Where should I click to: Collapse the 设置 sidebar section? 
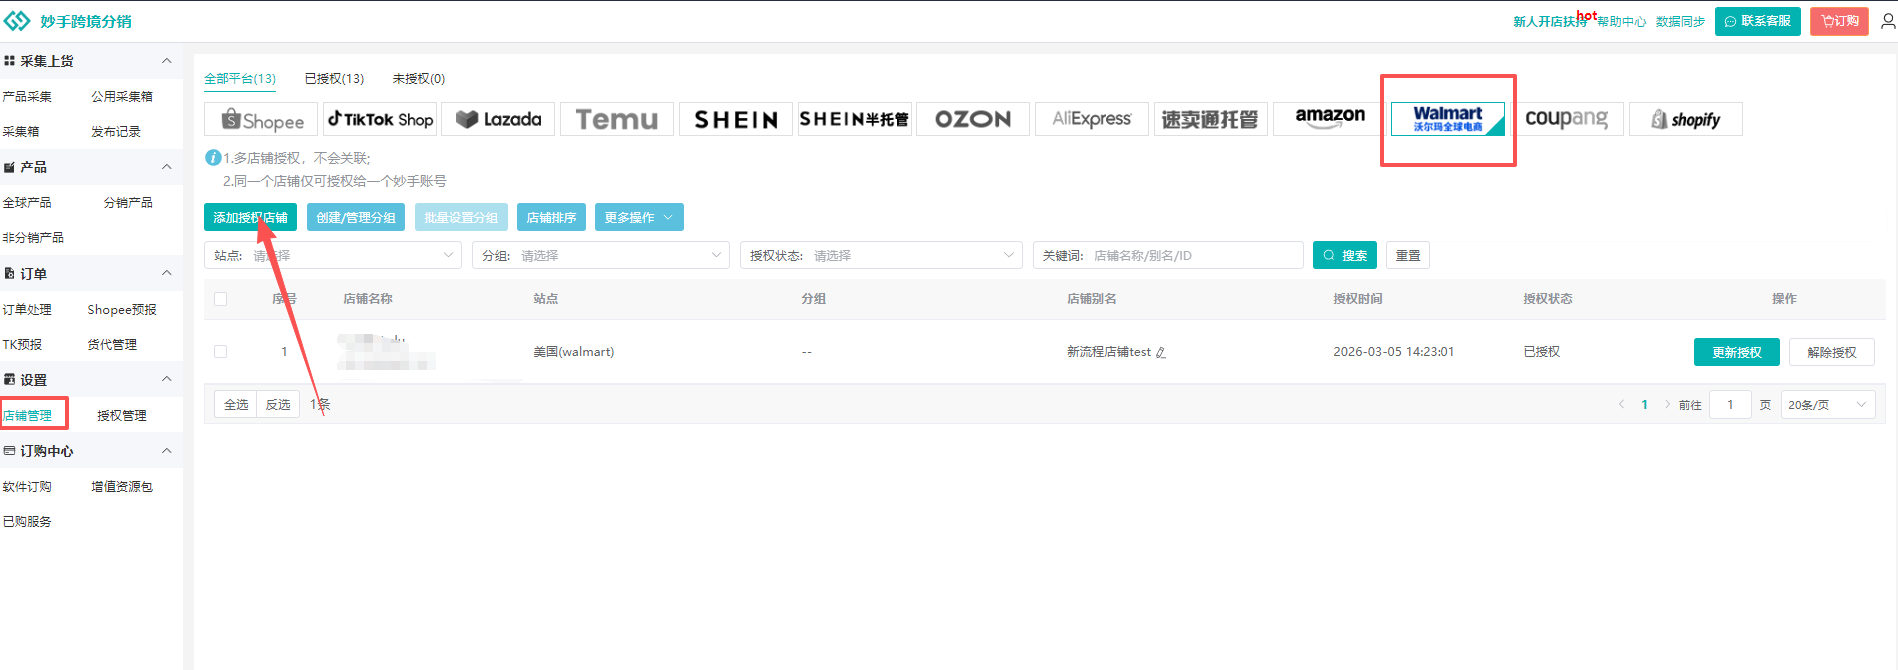(x=167, y=379)
